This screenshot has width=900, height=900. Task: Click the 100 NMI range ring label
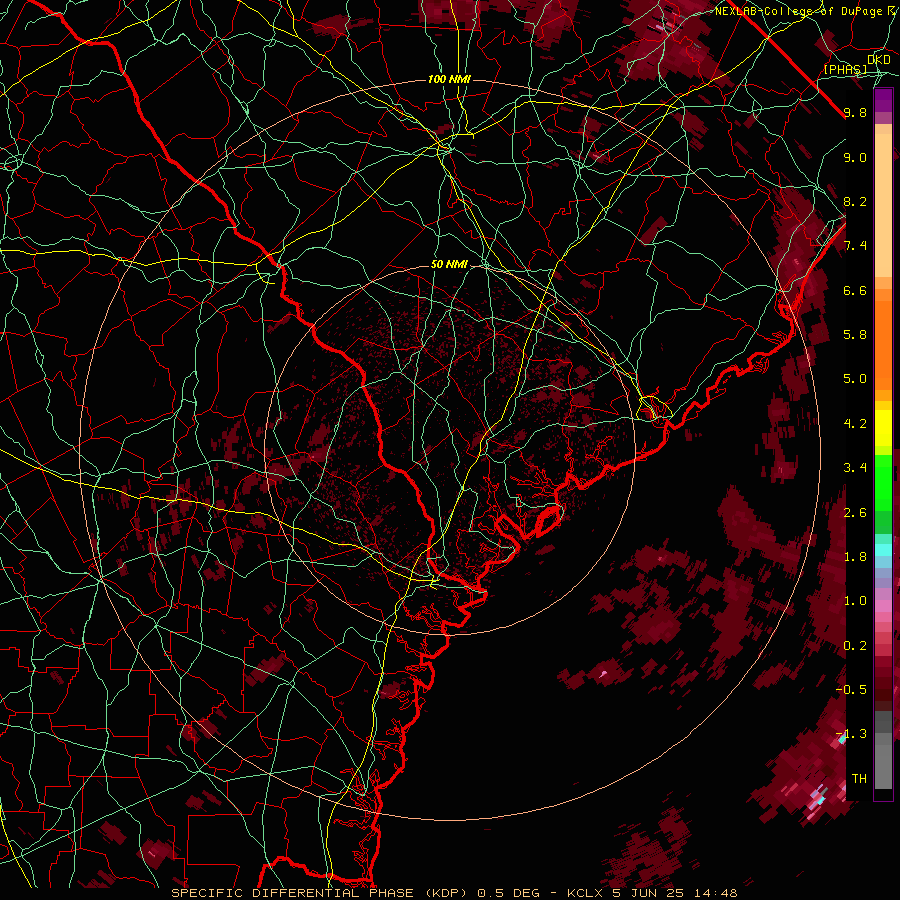449,79
